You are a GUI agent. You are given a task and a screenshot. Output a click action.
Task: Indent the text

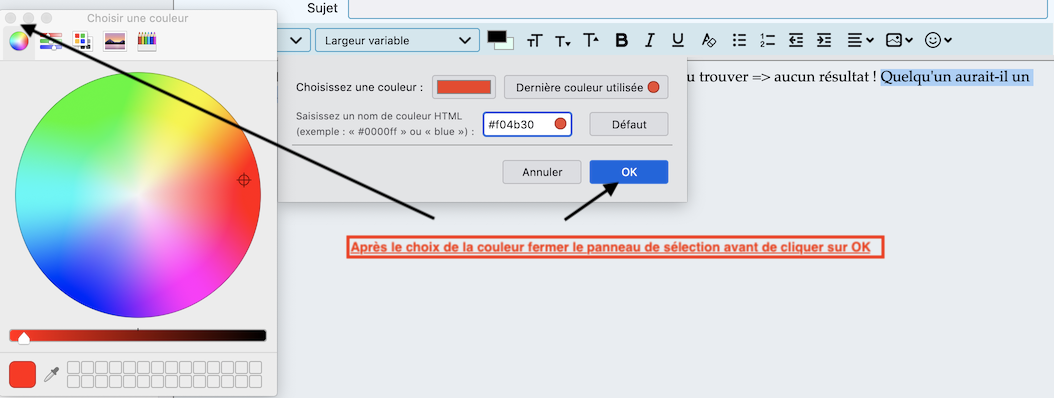click(824, 40)
